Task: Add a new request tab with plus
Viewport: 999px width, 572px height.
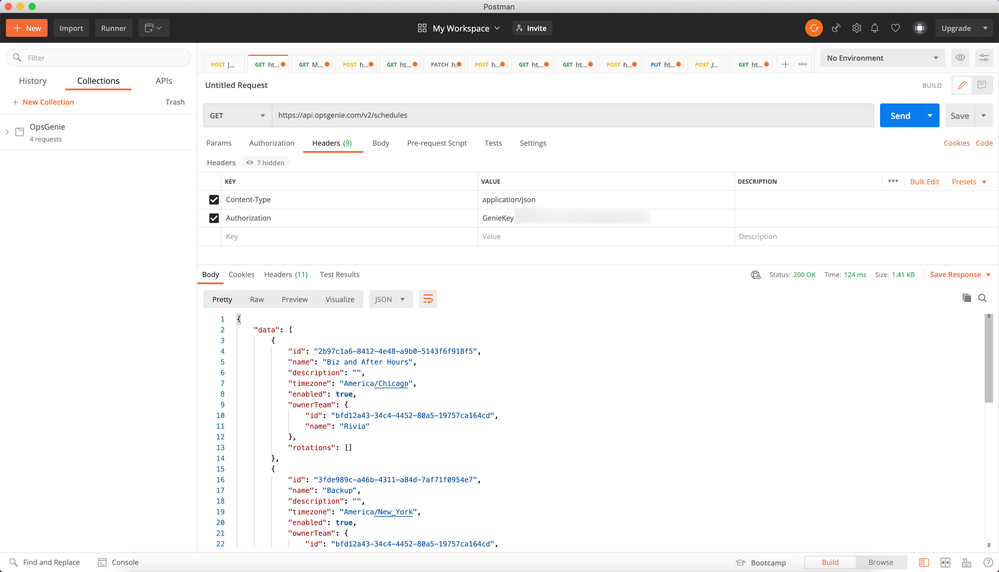Action: click(x=785, y=64)
